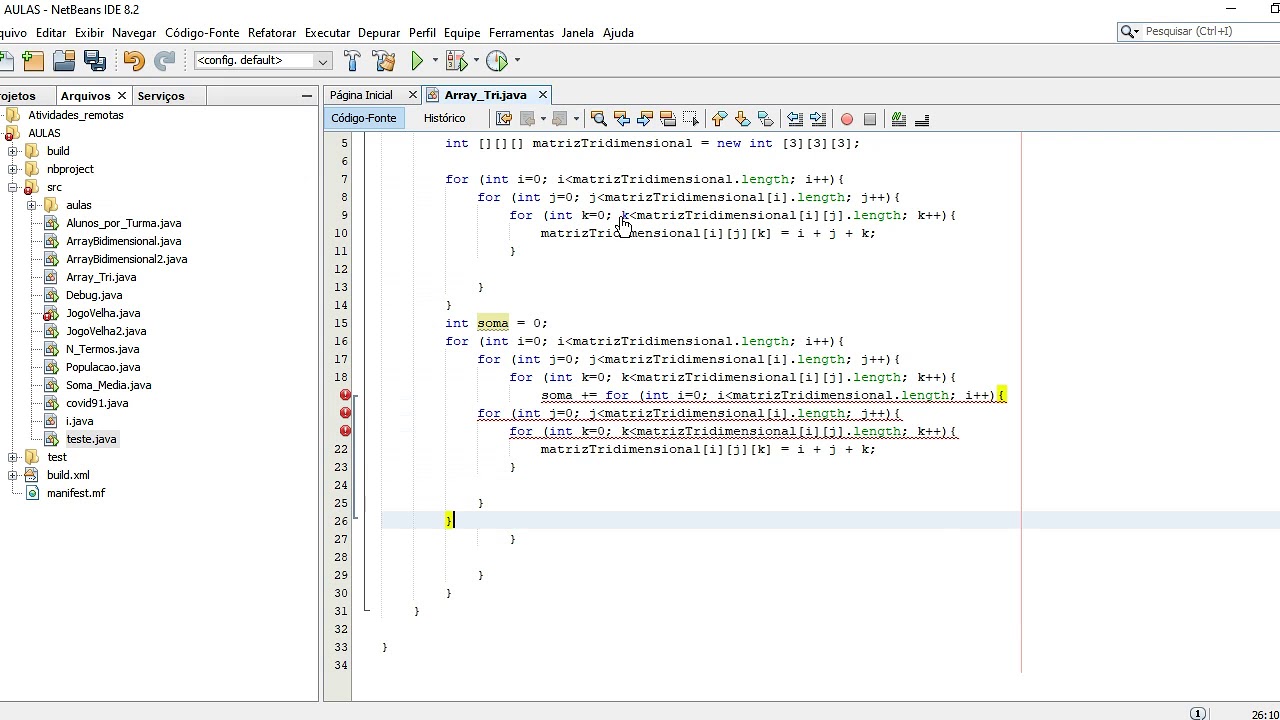The width and height of the screenshot is (1280, 720).
Task: Close the Array_Tri.java tab
Action: 543,95
